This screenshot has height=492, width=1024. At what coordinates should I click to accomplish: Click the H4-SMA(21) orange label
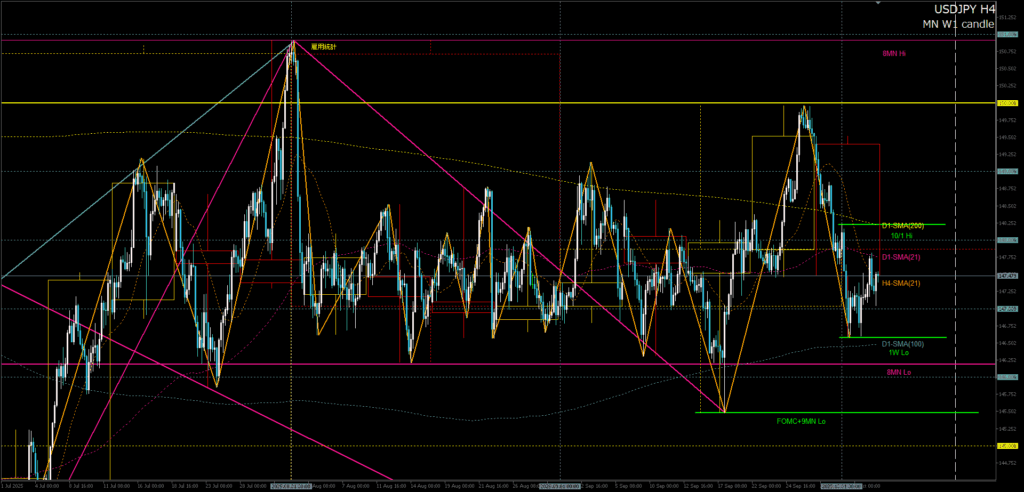pos(900,283)
